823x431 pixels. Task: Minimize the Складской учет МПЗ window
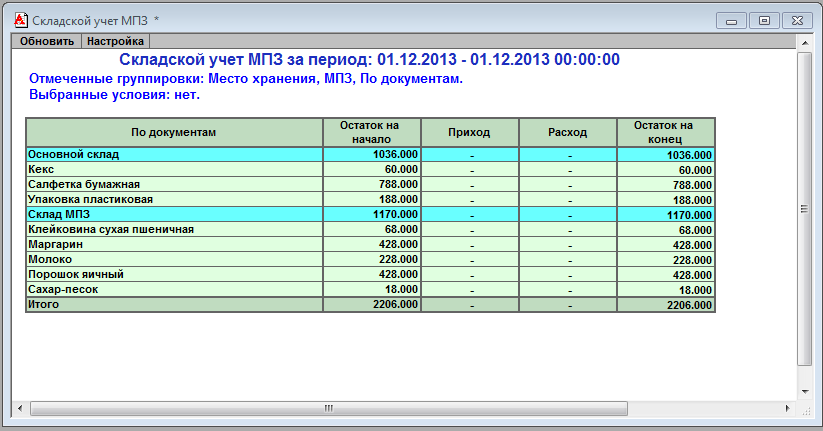click(731, 21)
